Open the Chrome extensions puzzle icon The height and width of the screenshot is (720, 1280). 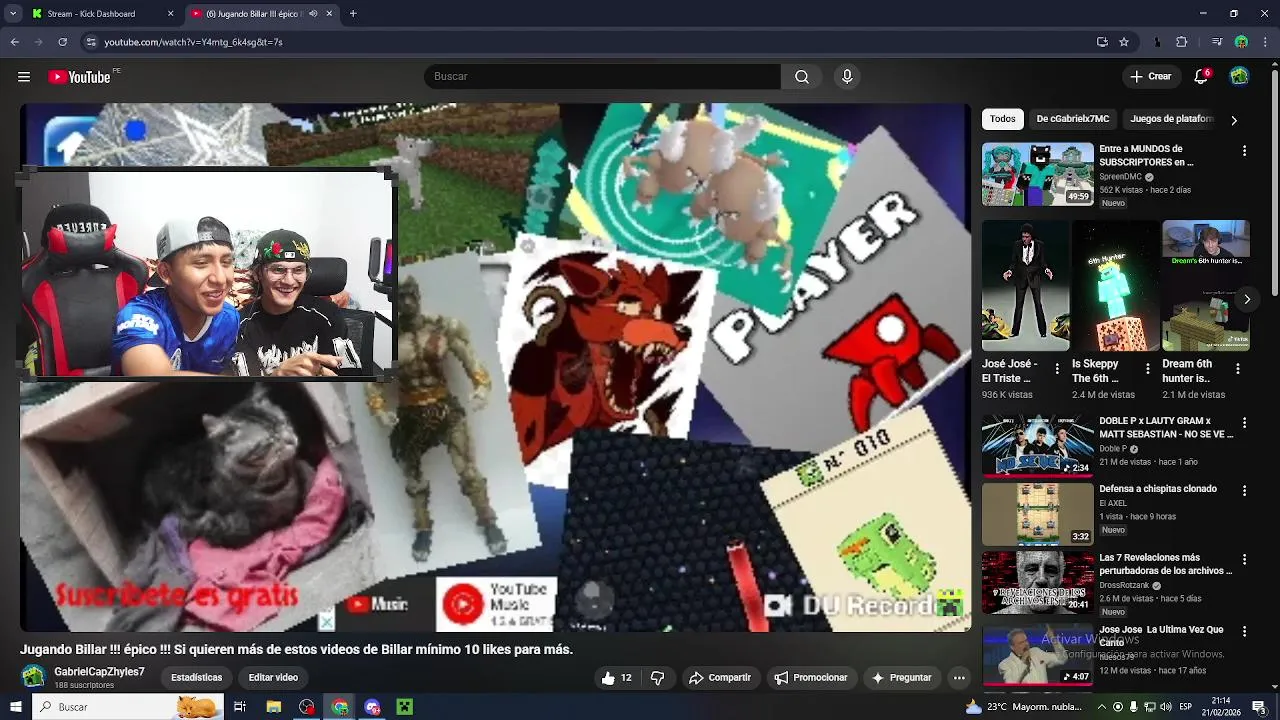coord(1182,42)
